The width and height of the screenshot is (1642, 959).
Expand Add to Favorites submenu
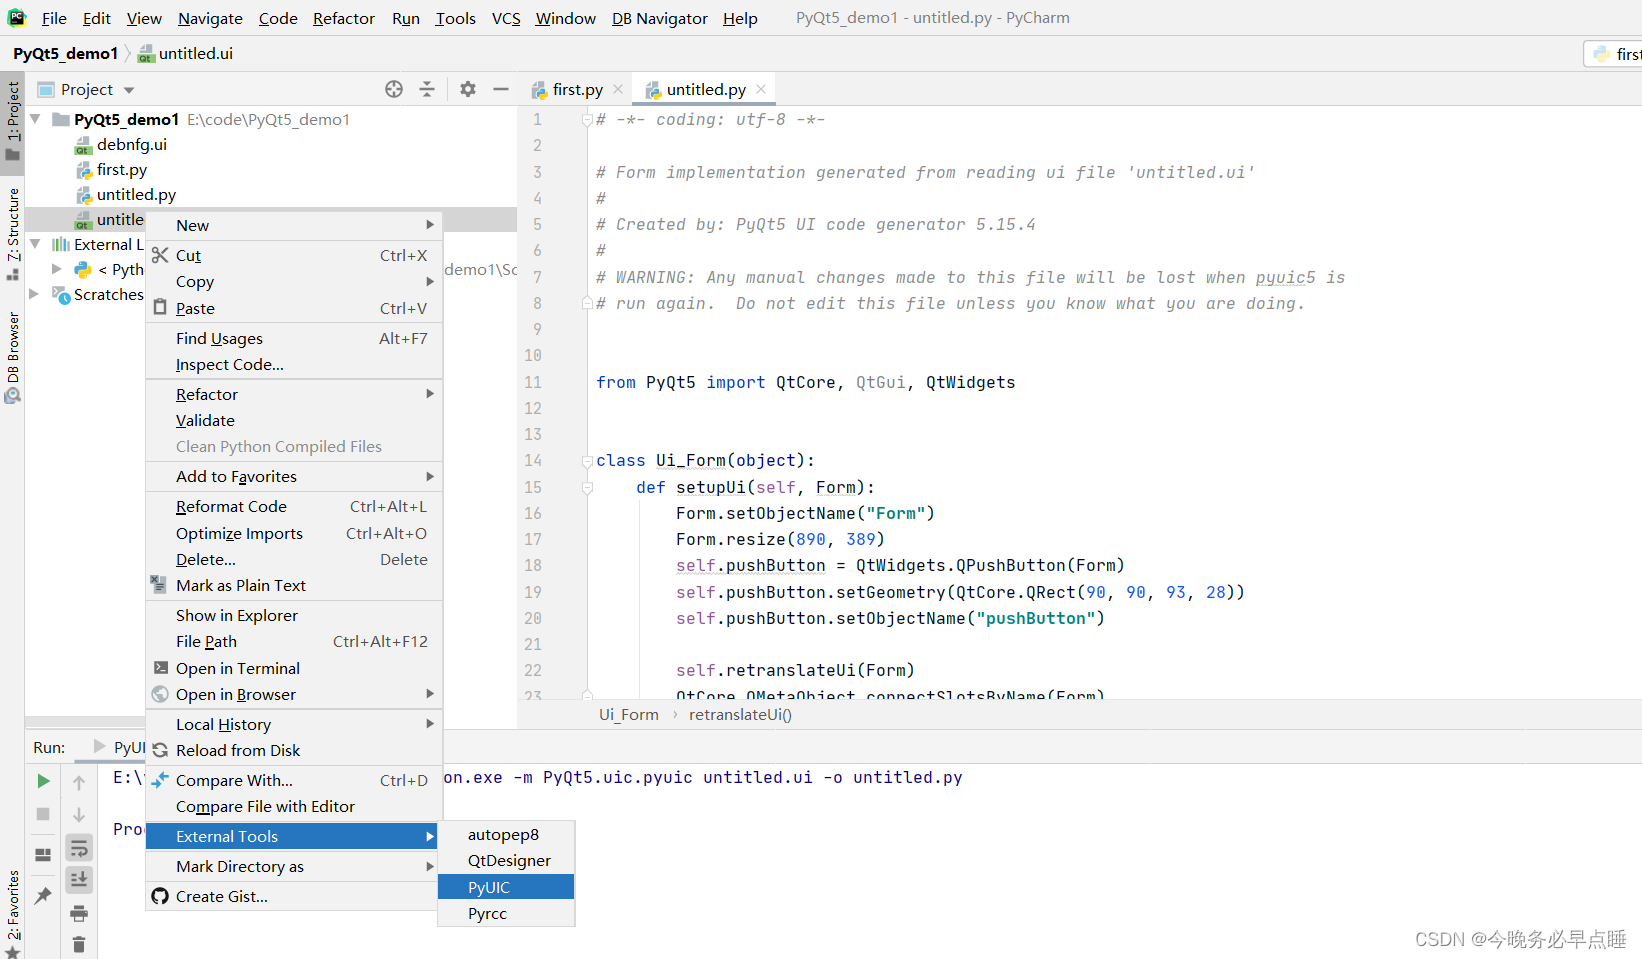click(x=294, y=476)
